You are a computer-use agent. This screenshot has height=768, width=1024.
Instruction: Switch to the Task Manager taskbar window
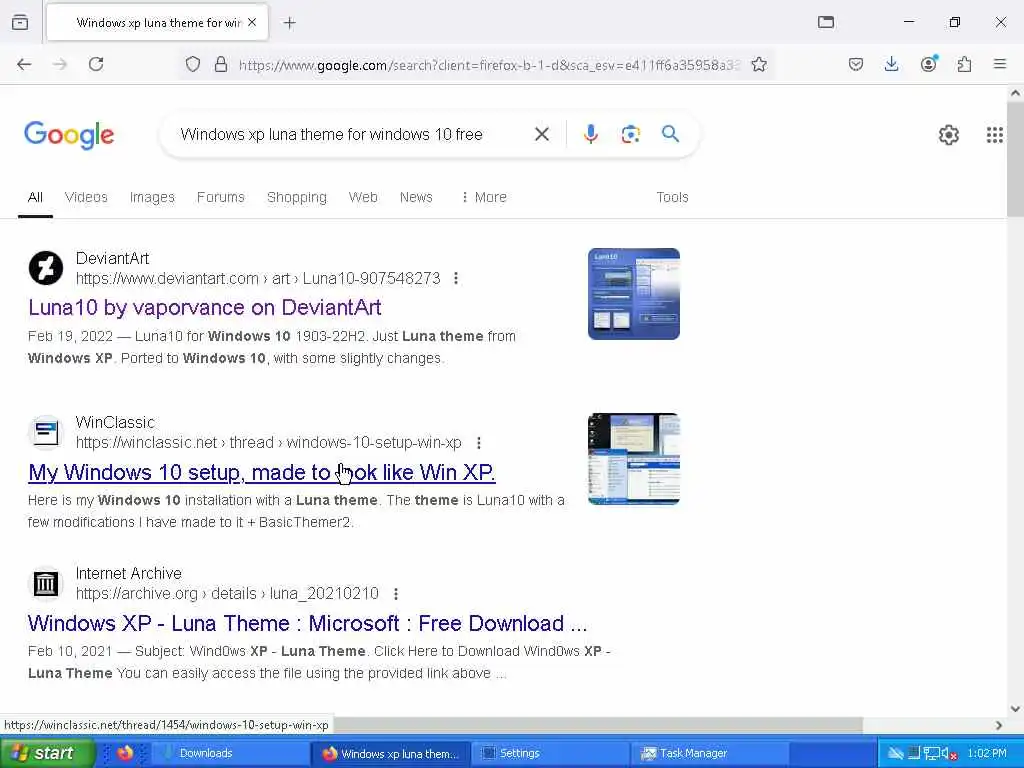(709, 753)
